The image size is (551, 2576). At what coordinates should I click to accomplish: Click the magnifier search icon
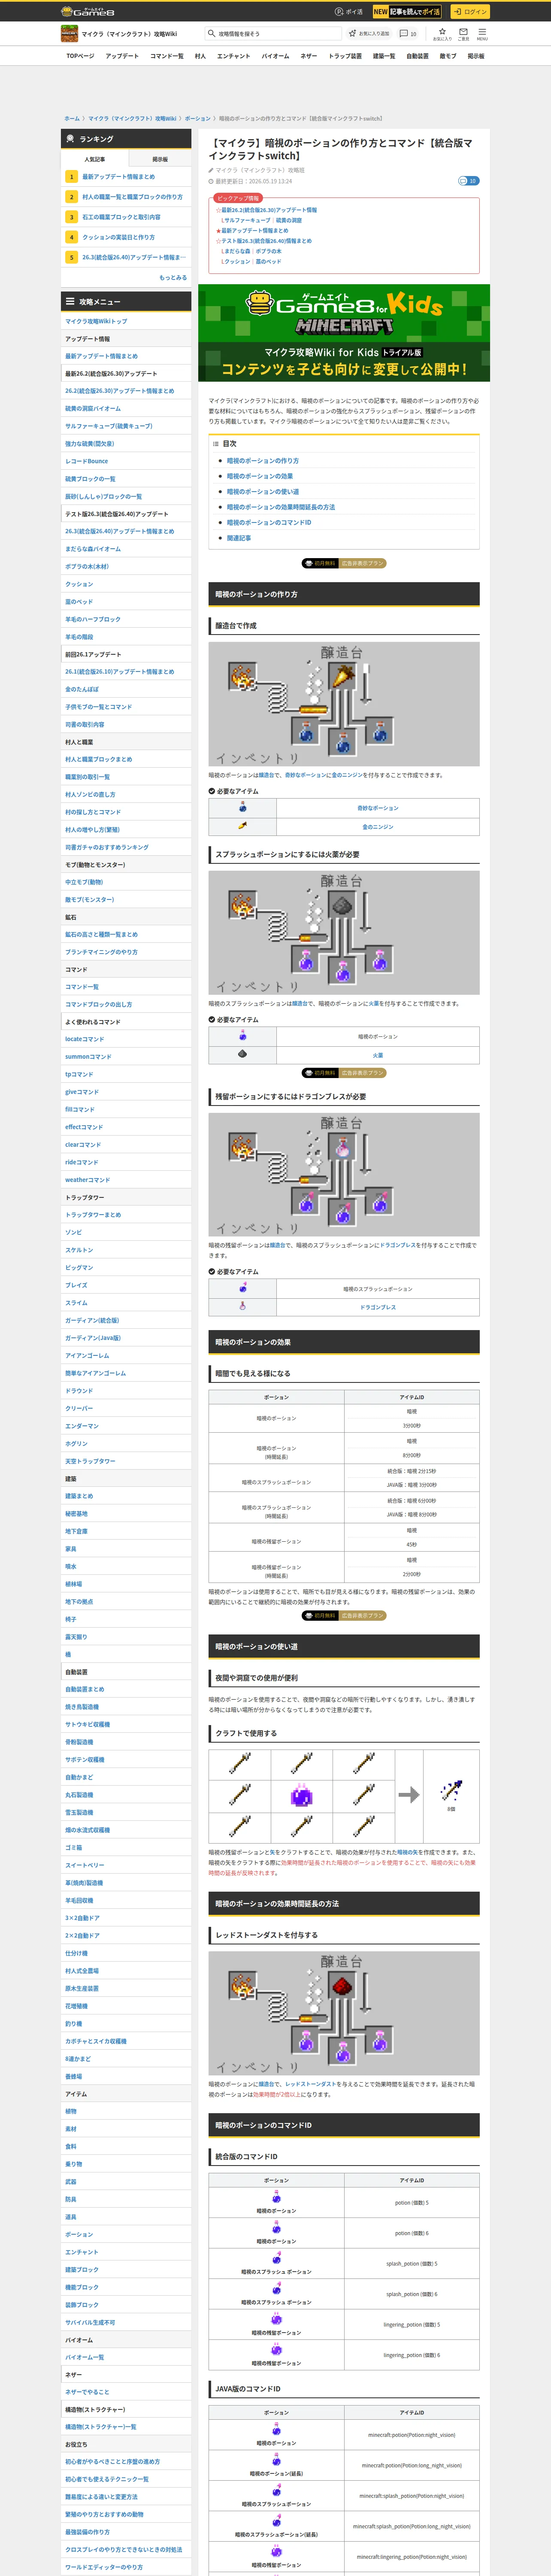tap(211, 34)
